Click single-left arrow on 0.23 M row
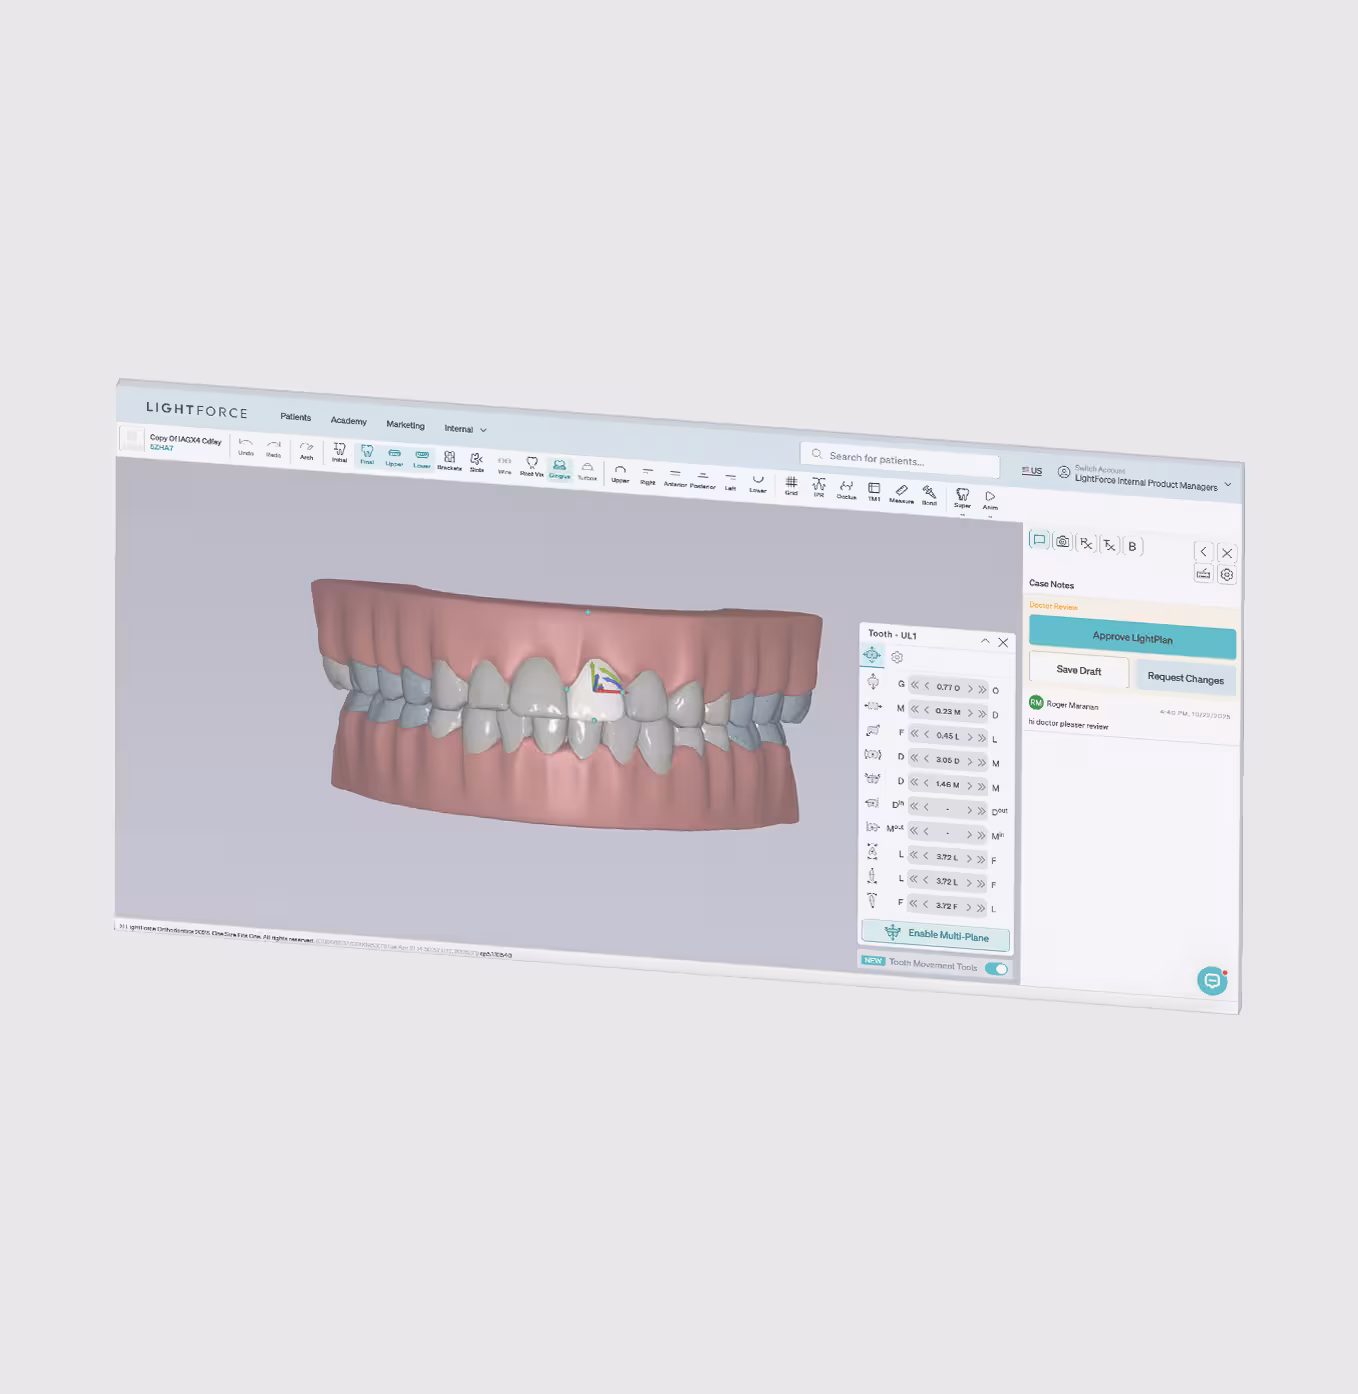The height and width of the screenshot is (1394, 1358). point(927,710)
